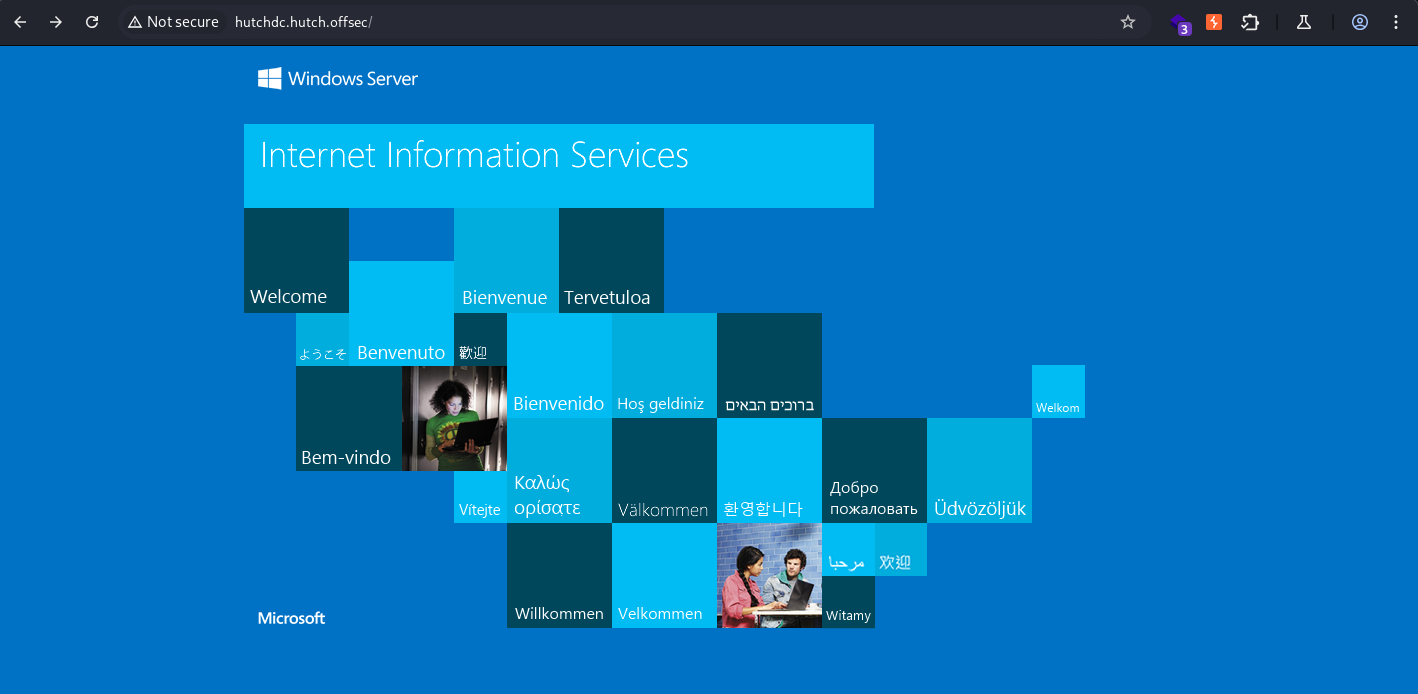Viewport: 1418px width, 694px height.
Task: Click the "Bienvenue" tile
Action: point(506,260)
